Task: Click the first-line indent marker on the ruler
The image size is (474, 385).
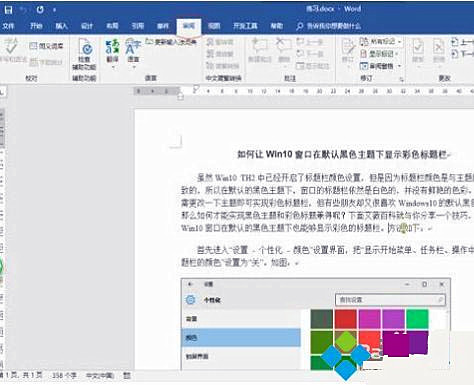Action: point(196,89)
